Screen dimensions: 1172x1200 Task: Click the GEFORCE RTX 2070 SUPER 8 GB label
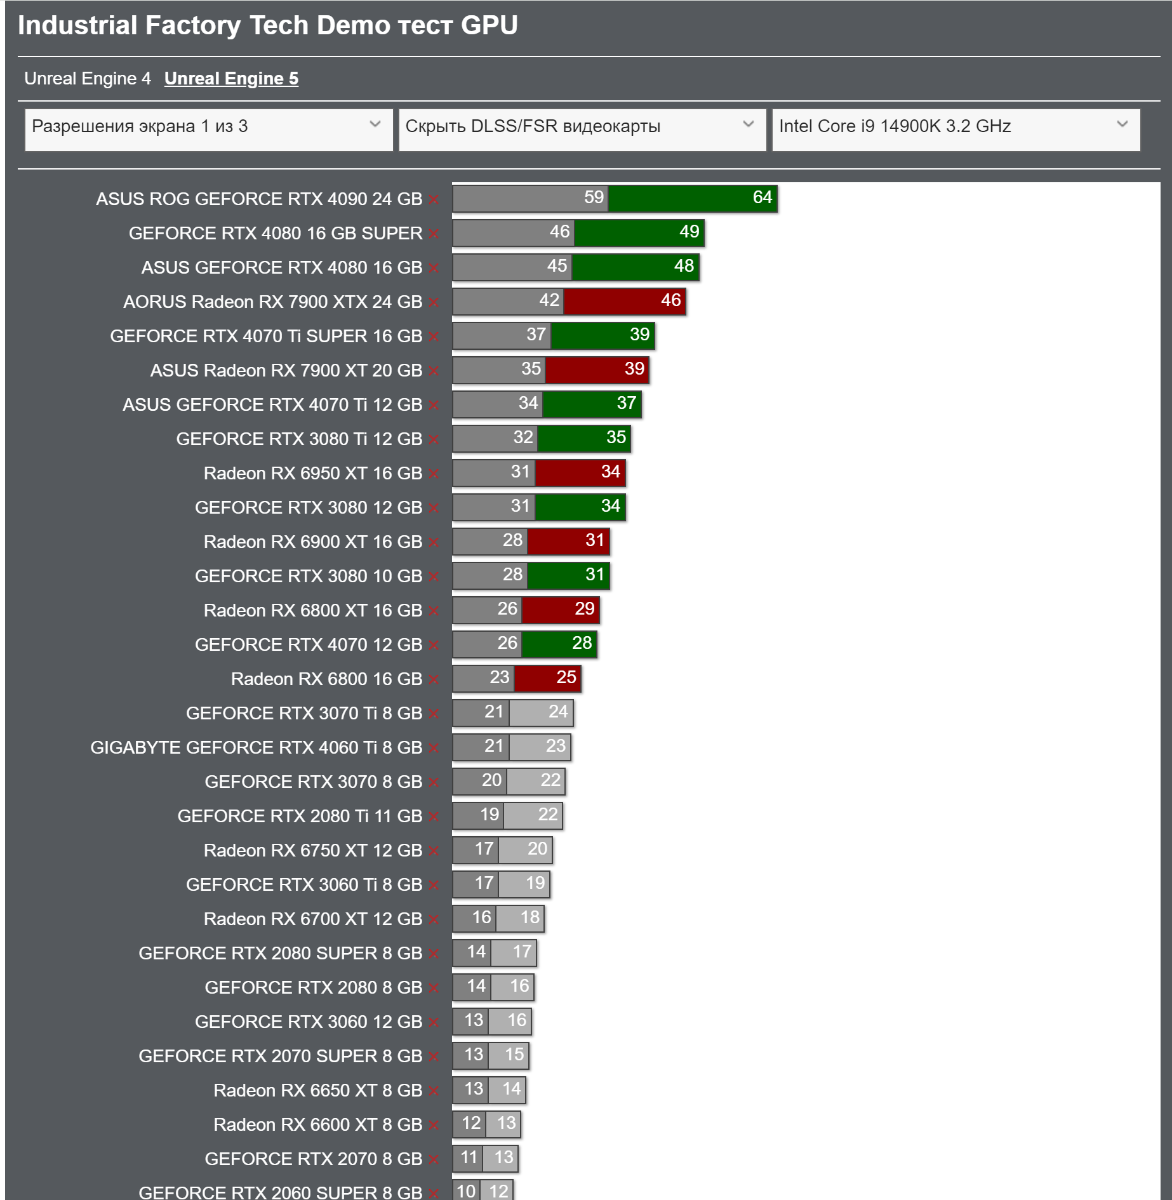280,1056
